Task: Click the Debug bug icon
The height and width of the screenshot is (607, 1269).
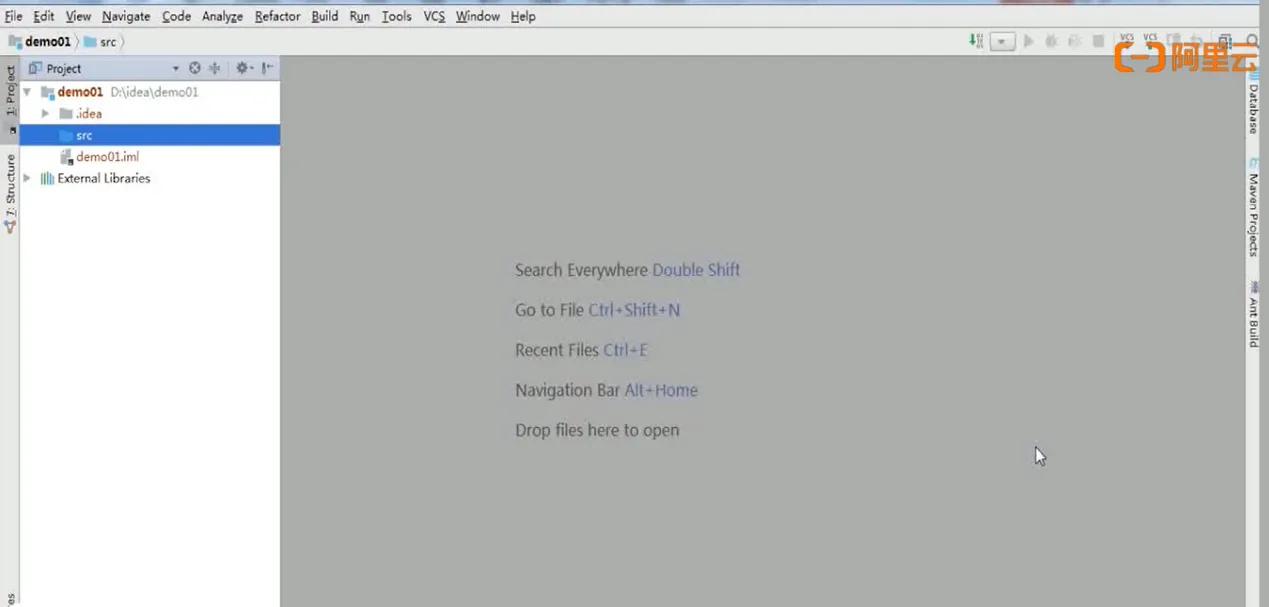Action: pos(1051,41)
